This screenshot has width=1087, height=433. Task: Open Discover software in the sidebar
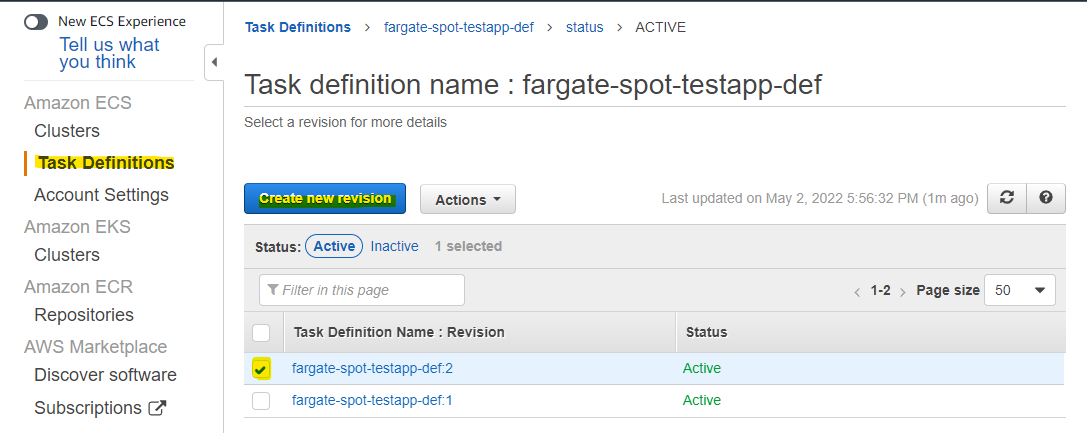click(x=105, y=375)
